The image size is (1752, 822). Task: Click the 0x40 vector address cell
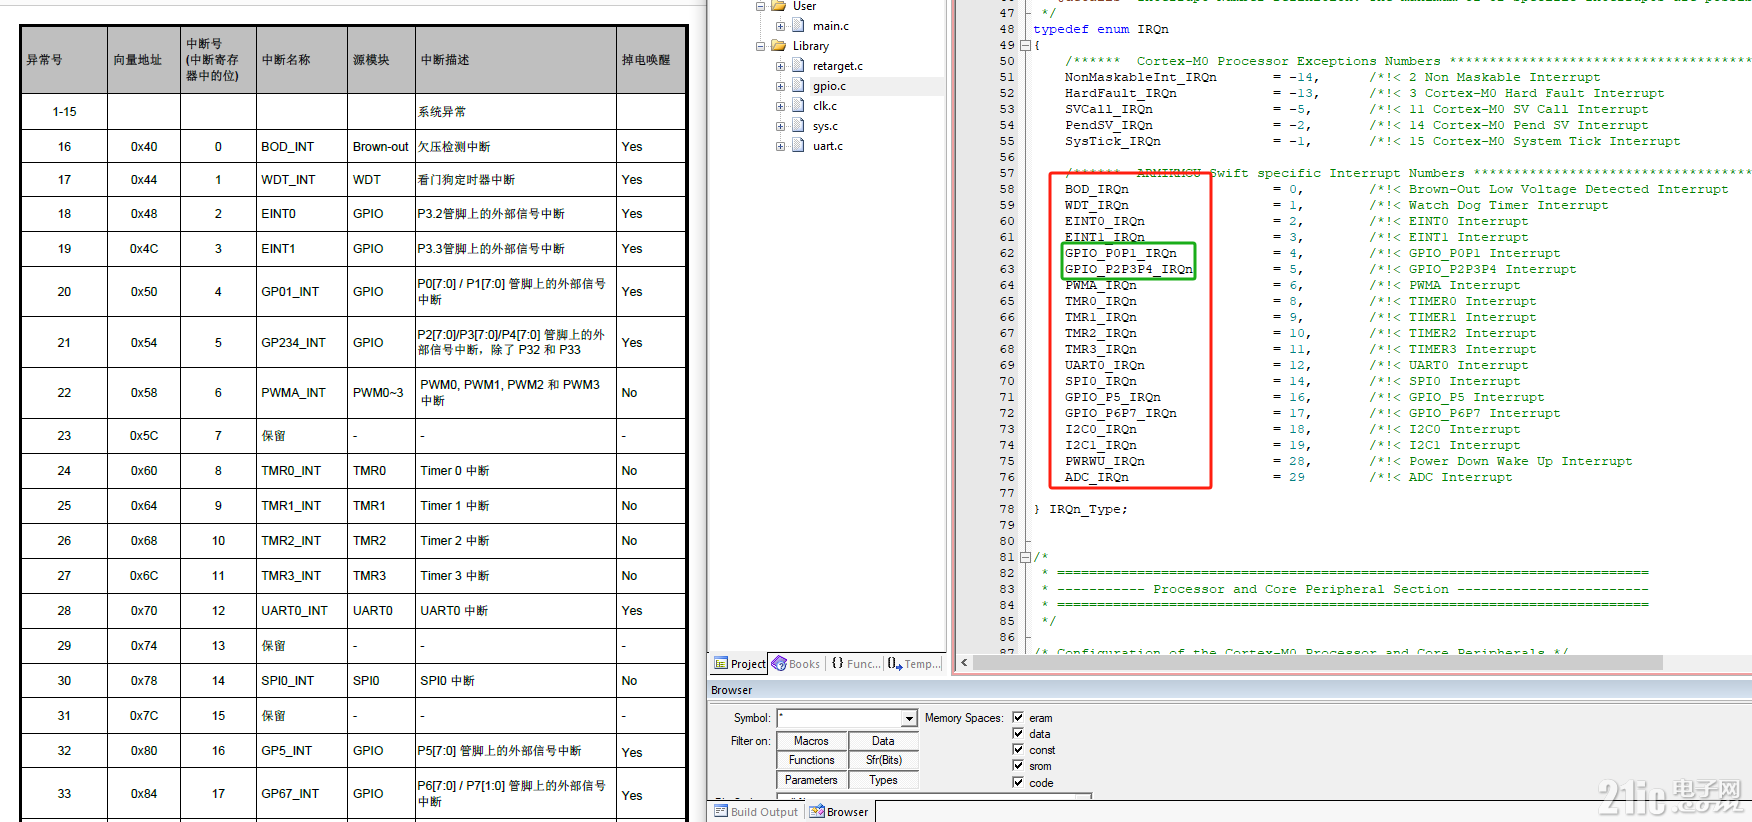coord(144,147)
